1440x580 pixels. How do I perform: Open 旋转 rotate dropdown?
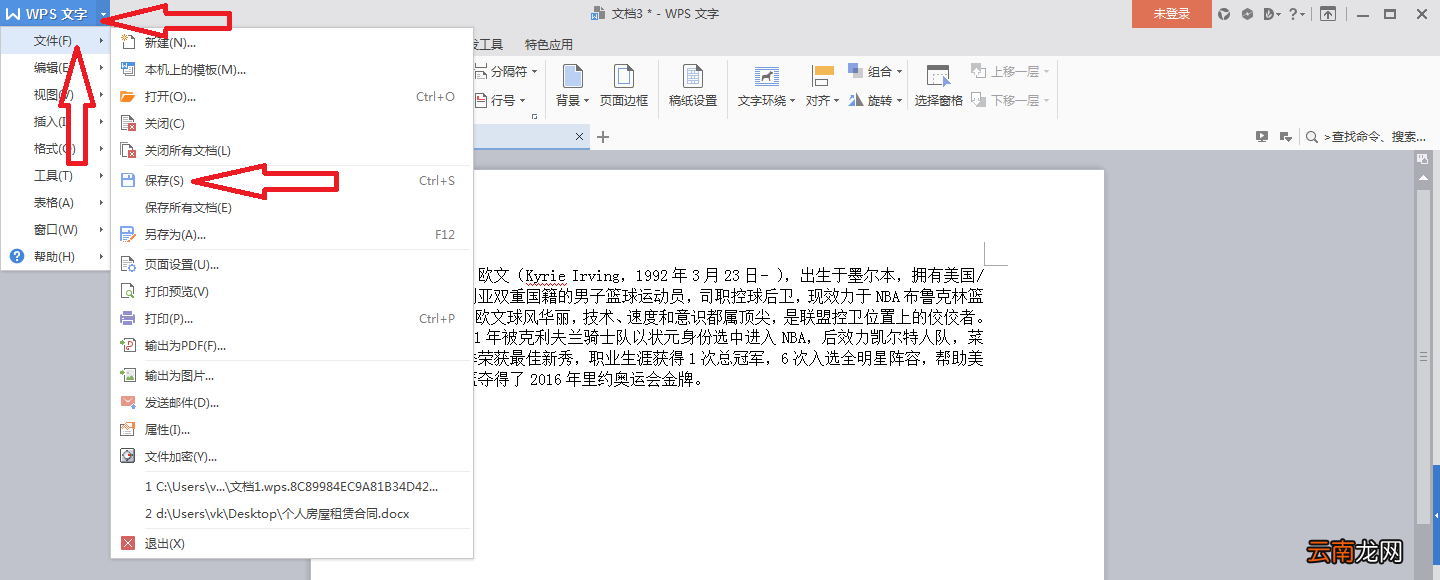[x=875, y=101]
